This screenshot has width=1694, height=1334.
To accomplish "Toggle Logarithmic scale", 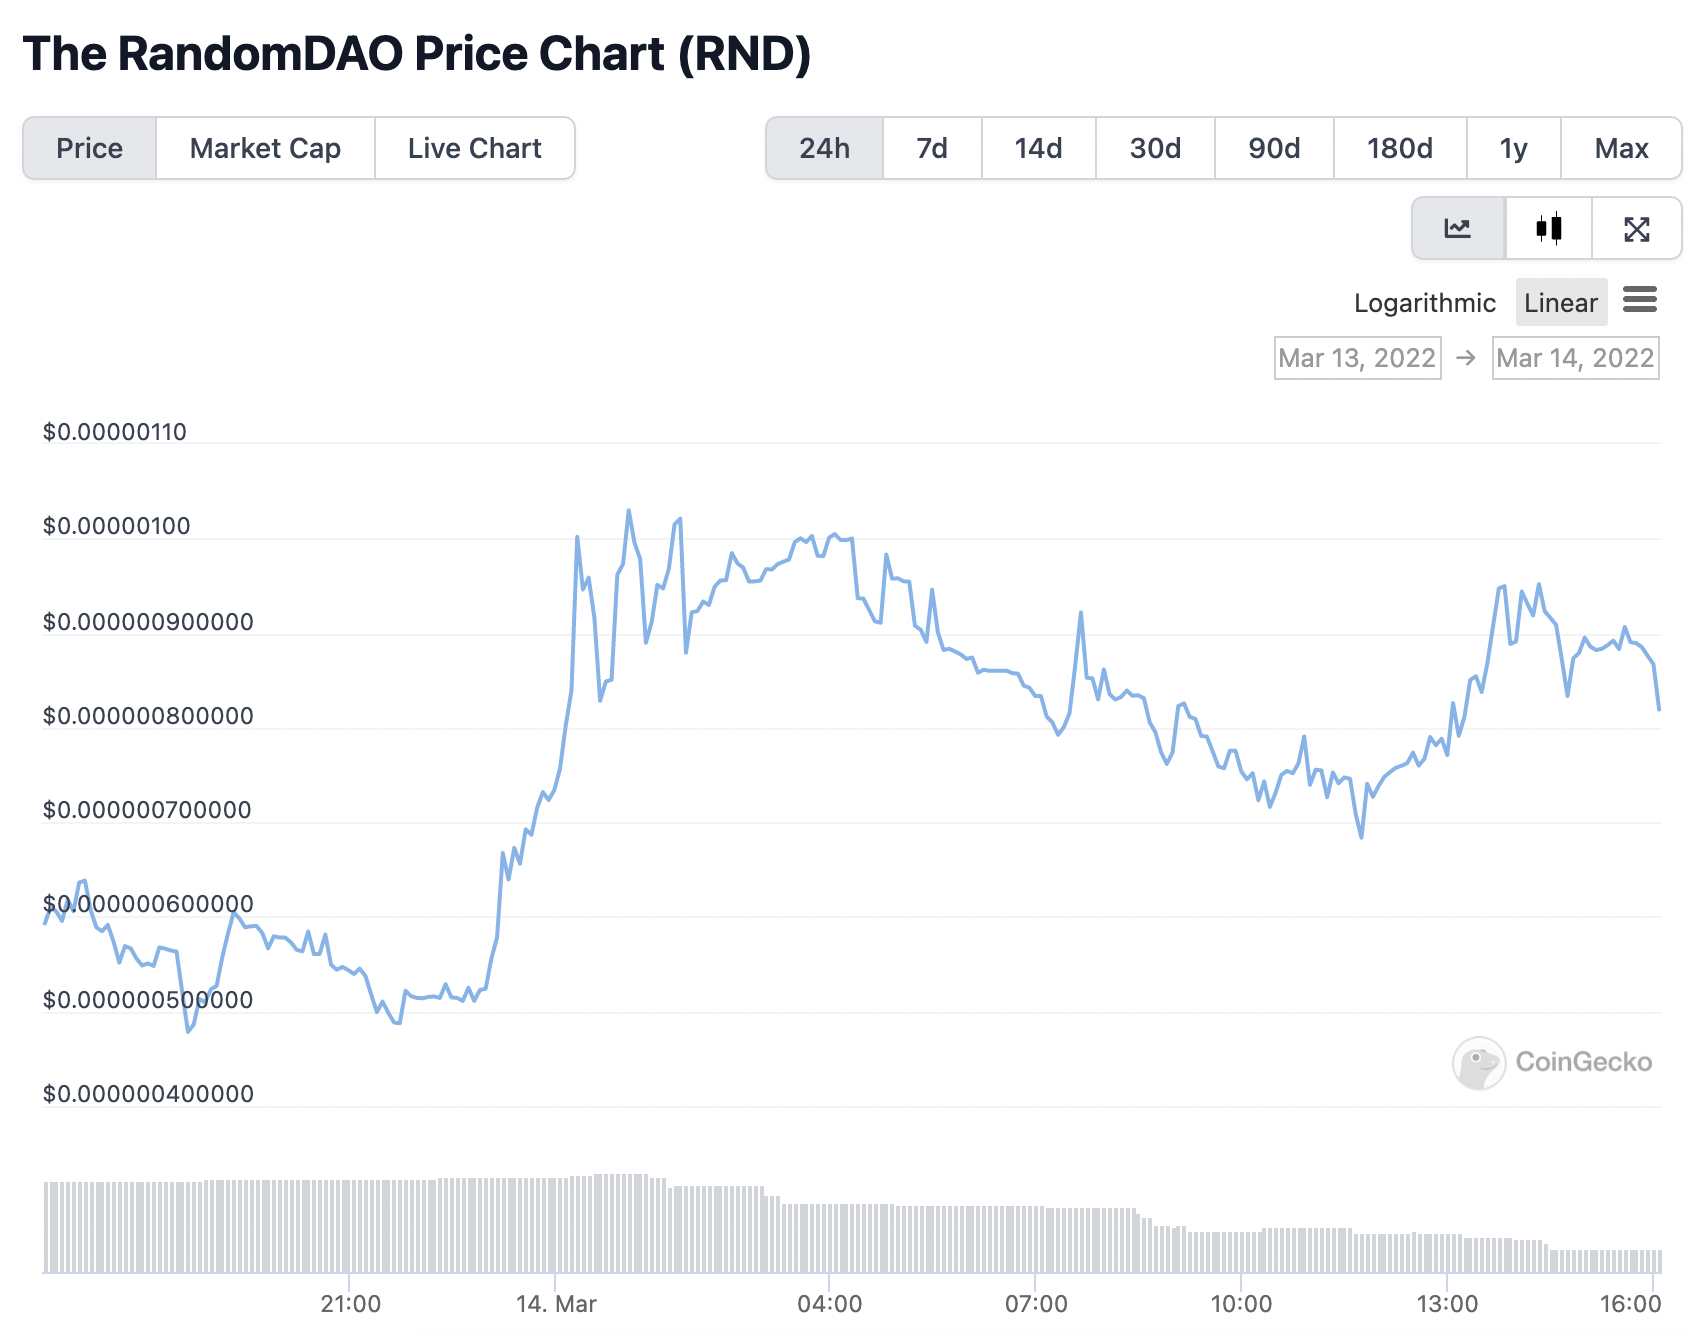I will coord(1424,303).
